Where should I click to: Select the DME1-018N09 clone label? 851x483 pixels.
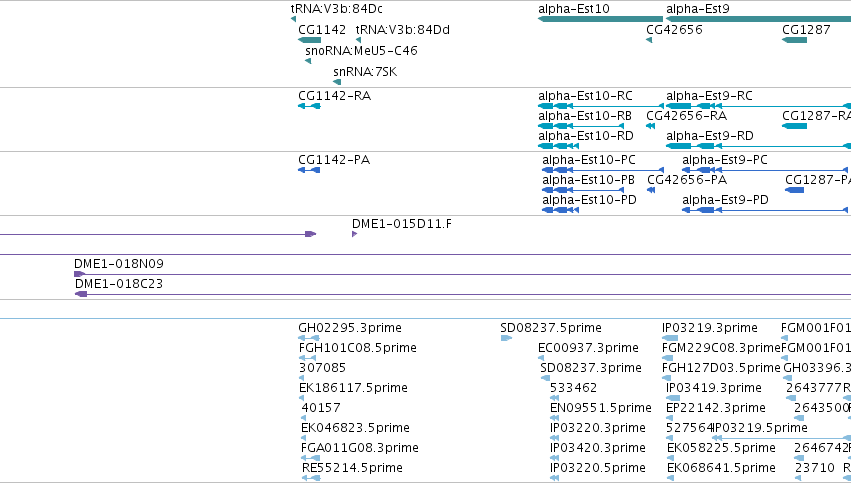119,264
